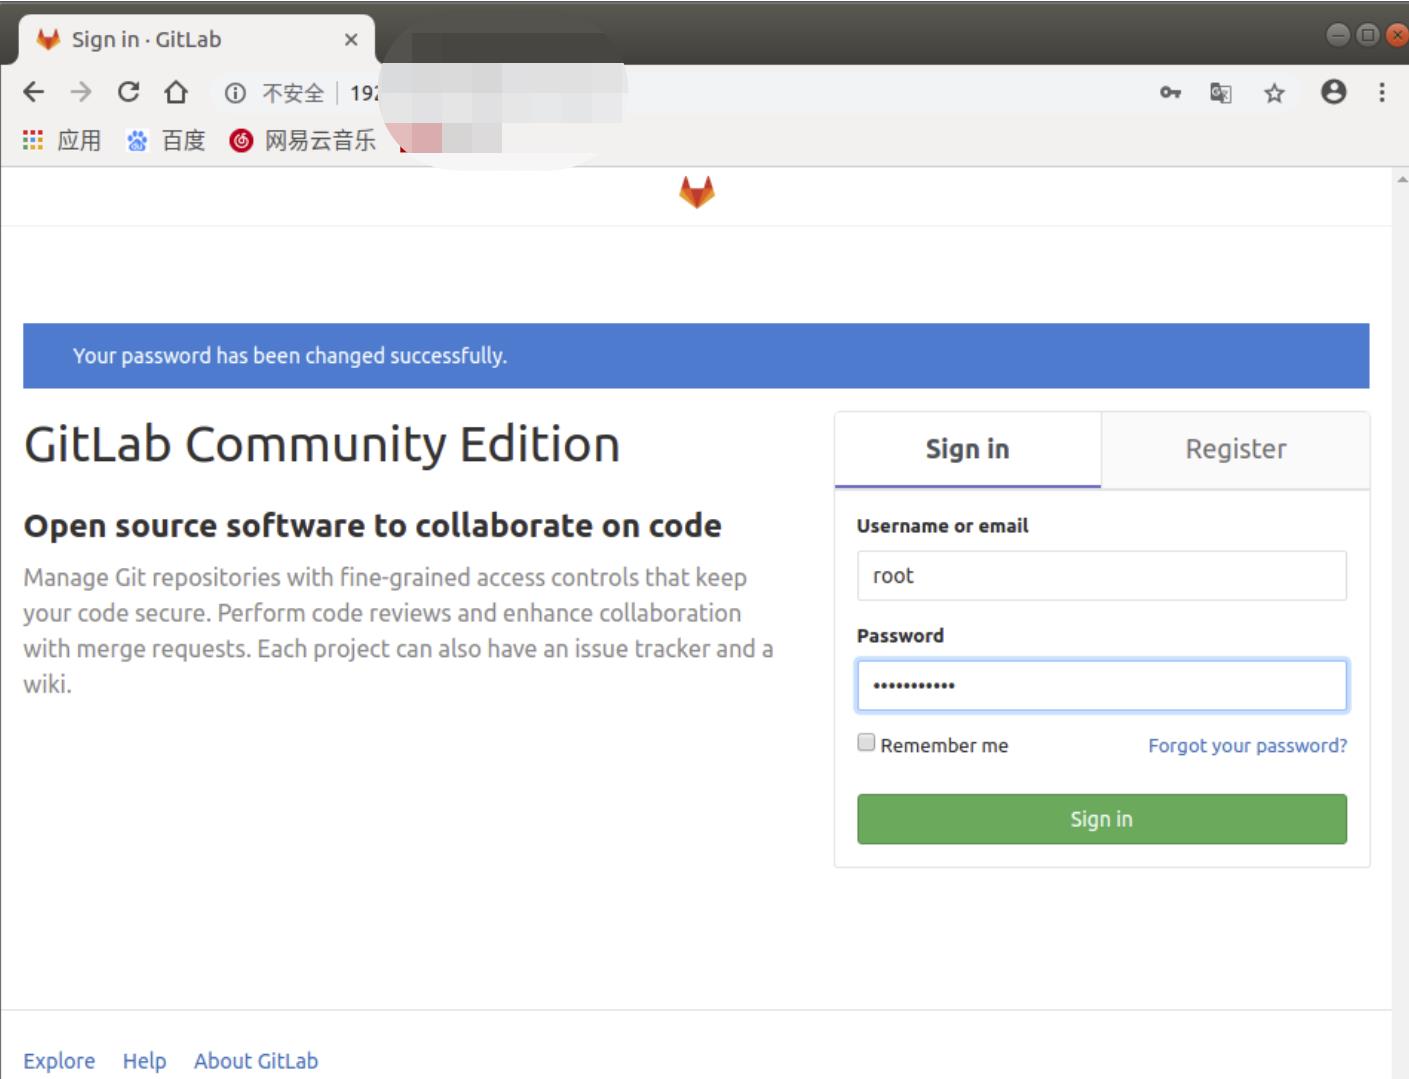Click the GitLab Community Edition heading
This screenshot has width=1409, height=1079.
(322, 444)
